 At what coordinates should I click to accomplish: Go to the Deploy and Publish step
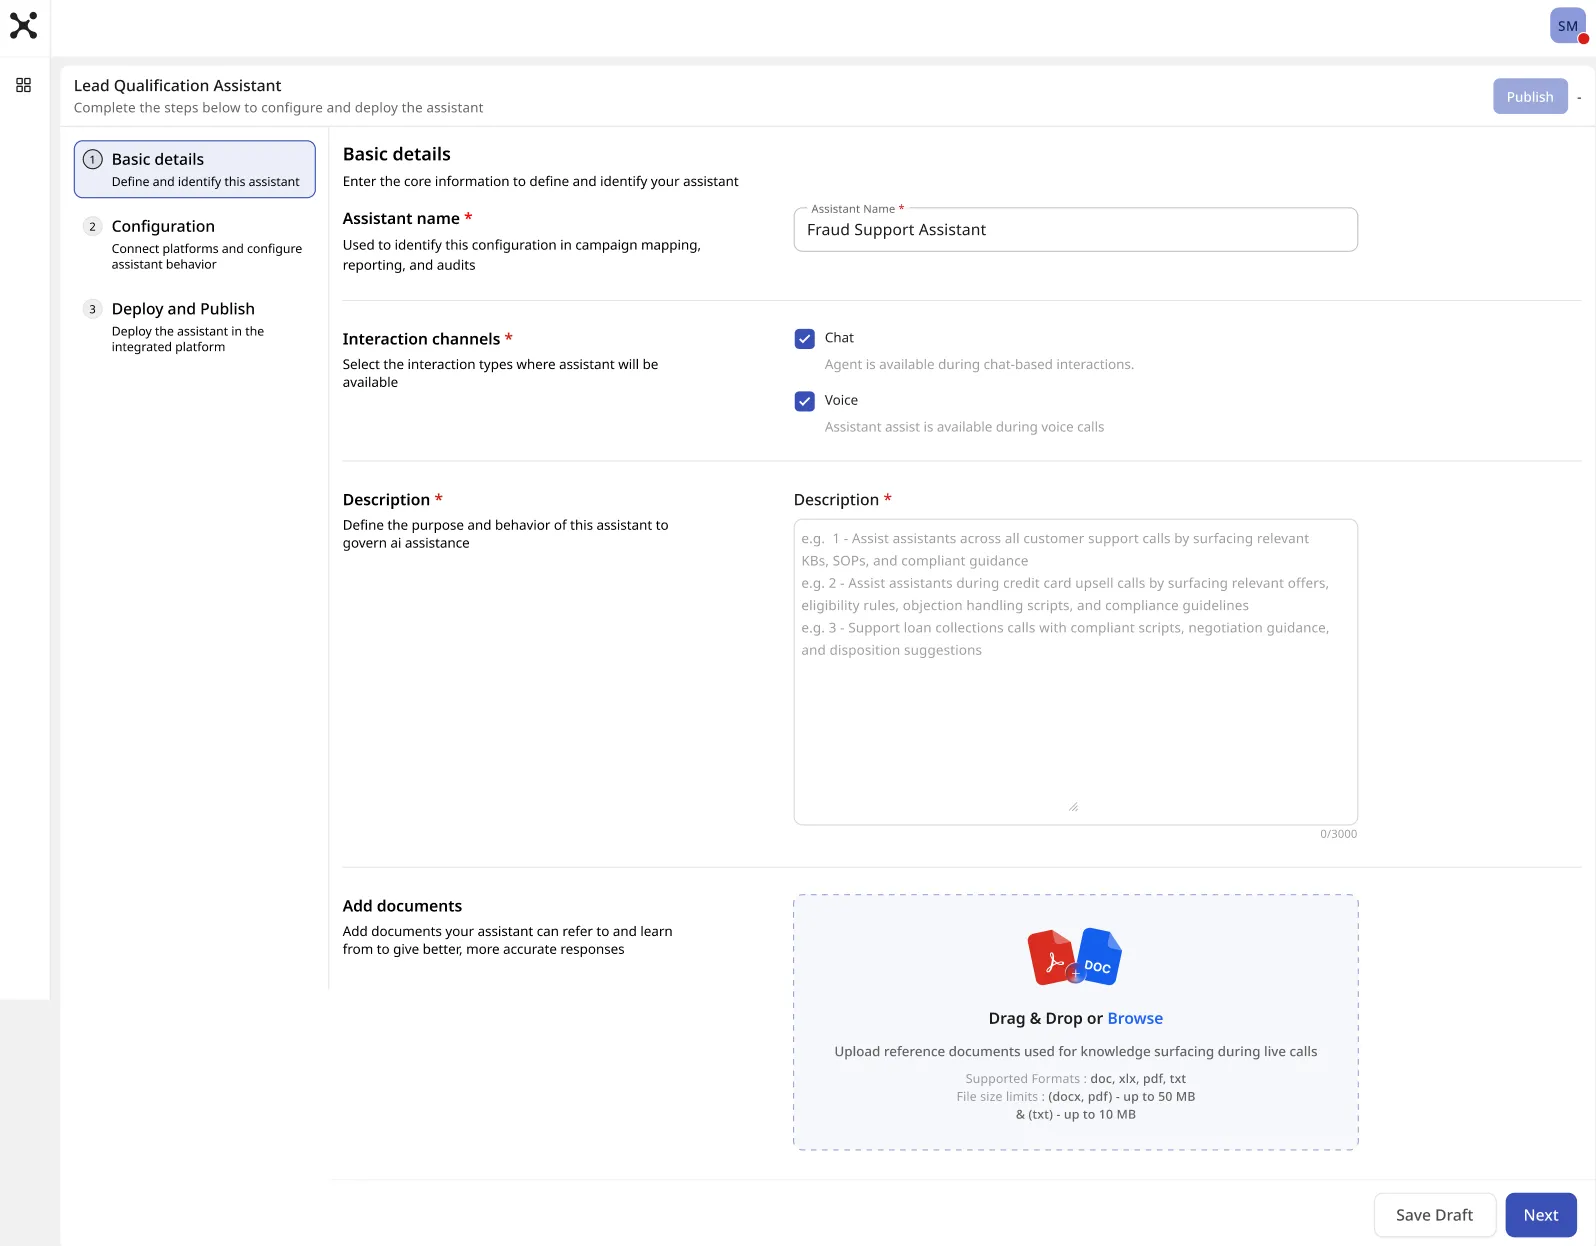point(194,327)
